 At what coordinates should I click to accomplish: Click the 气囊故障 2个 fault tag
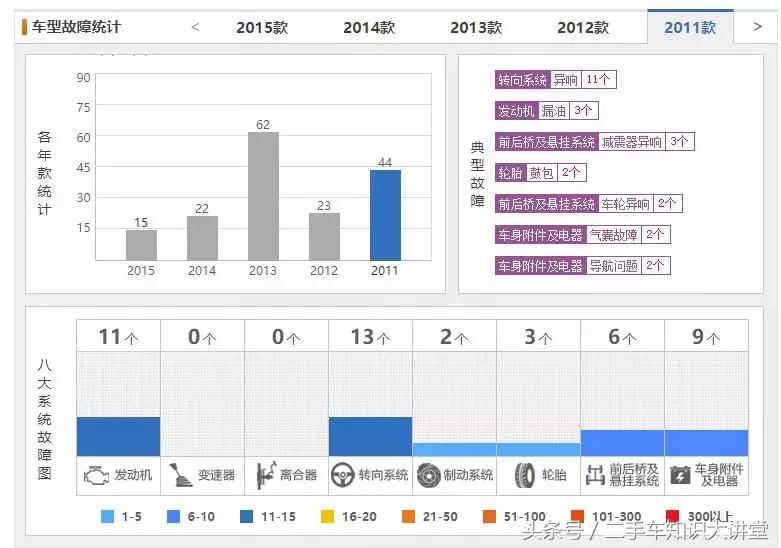click(x=583, y=235)
